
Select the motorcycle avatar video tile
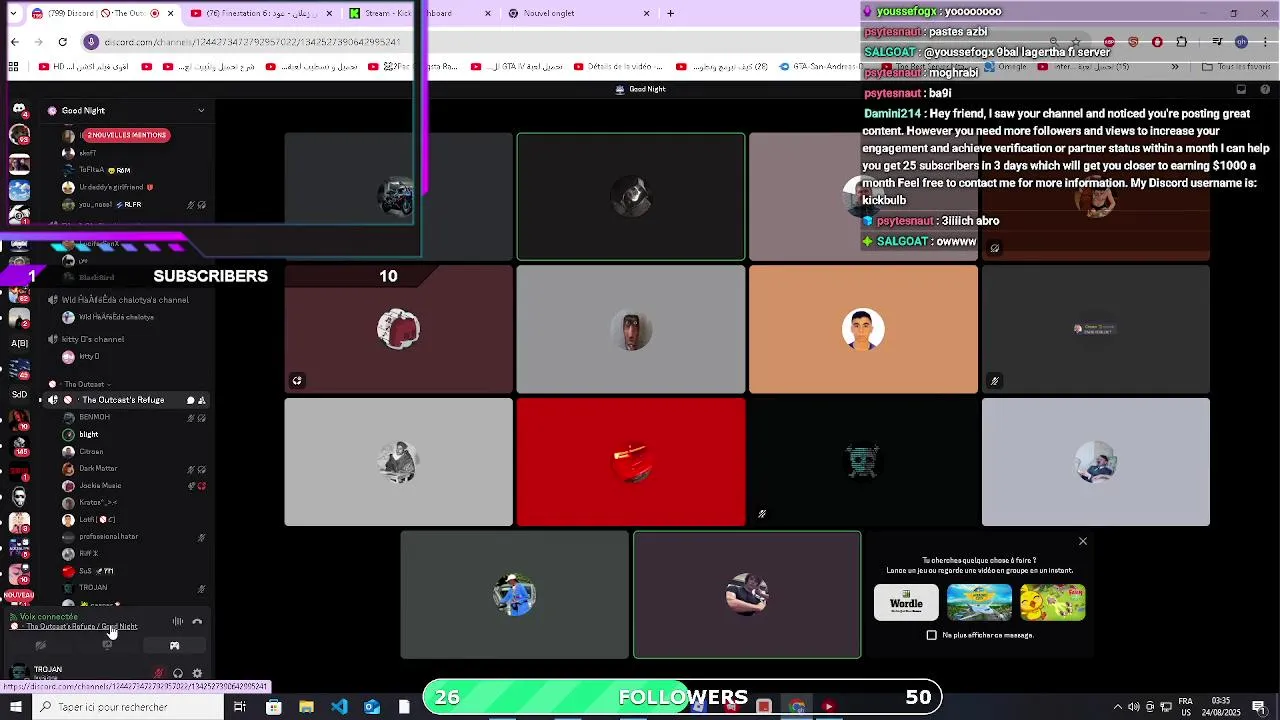[398, 196]
